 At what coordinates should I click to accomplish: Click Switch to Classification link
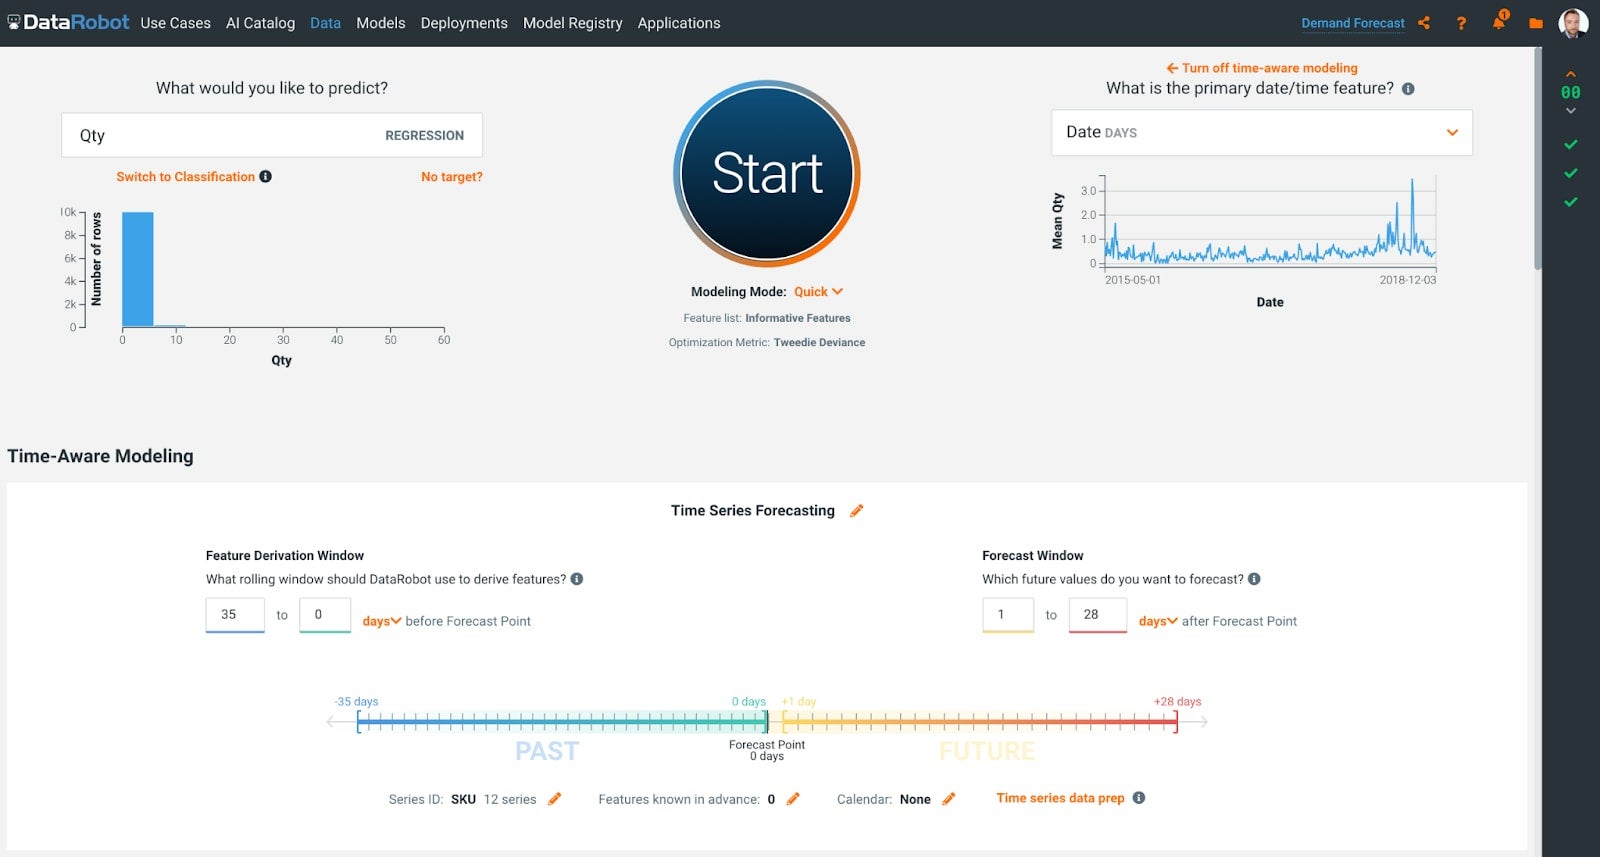pyautogui.click(x=185, y=177)
